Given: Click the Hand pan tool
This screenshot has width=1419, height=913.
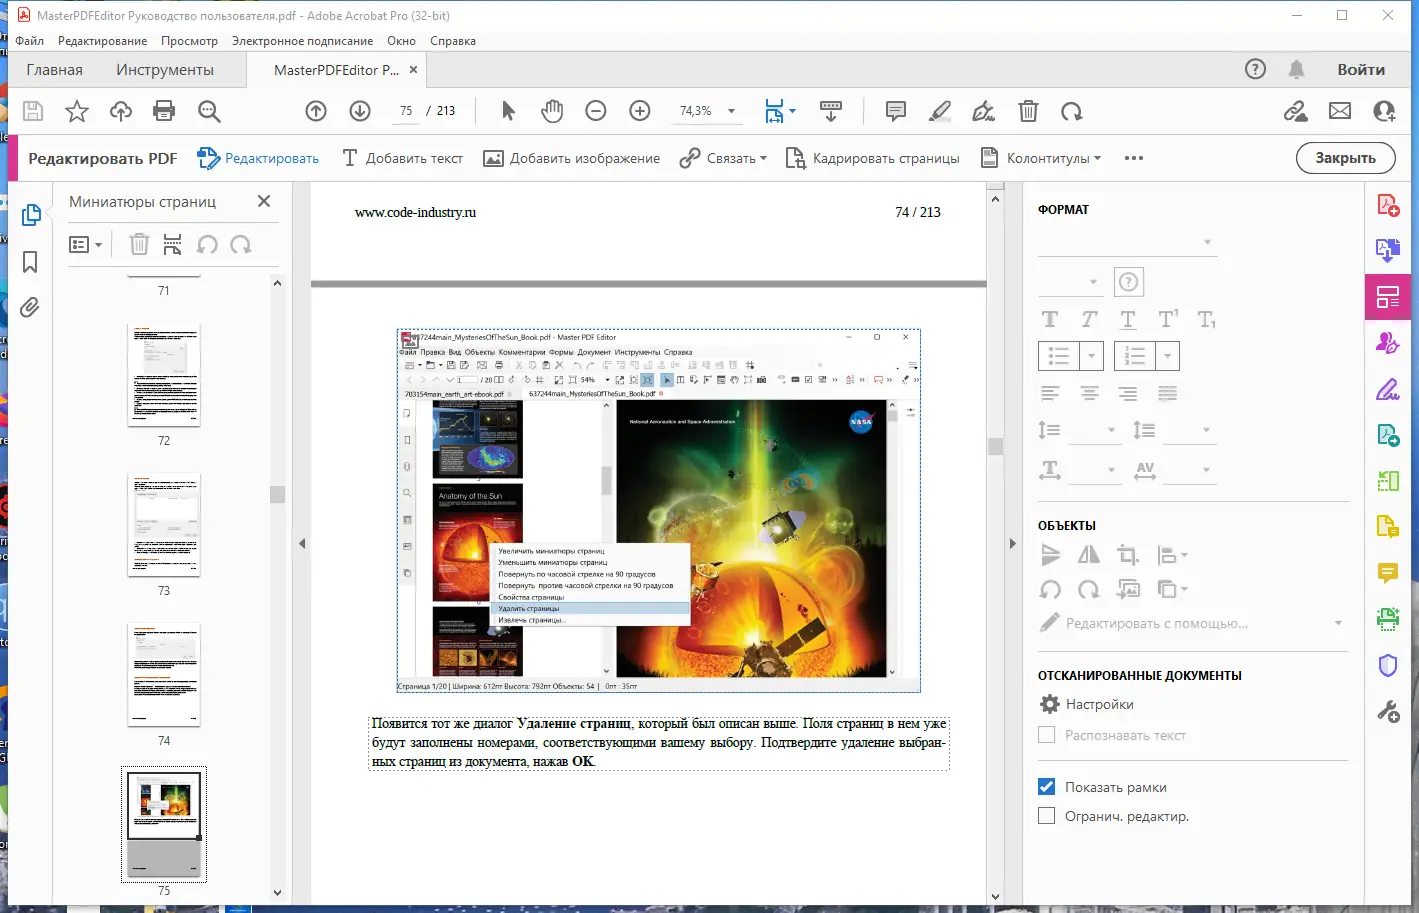Looking at the screenshot, I should (552, 111).
